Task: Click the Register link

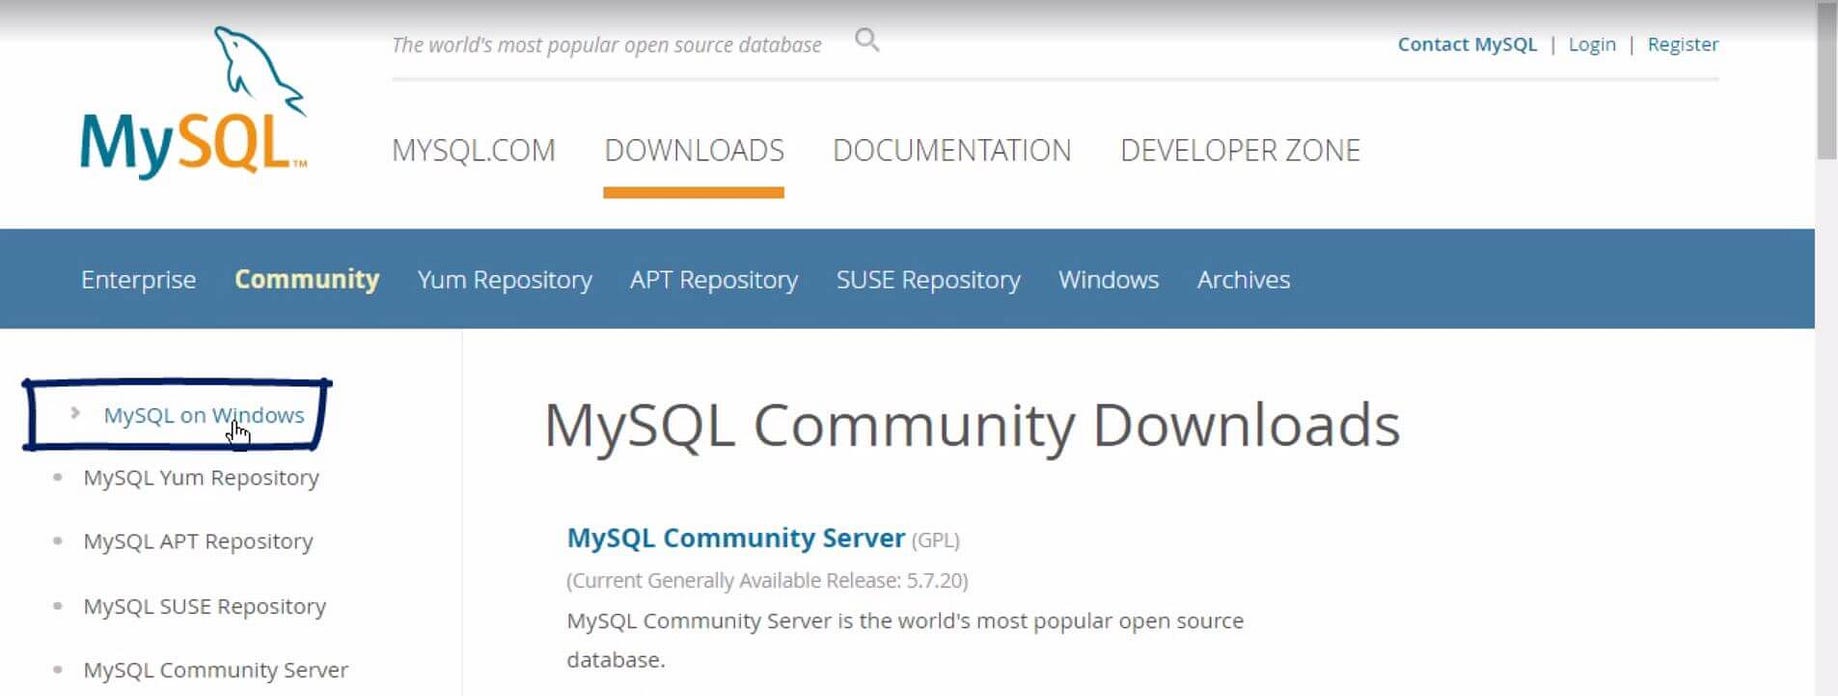Action: (1683, 44)
